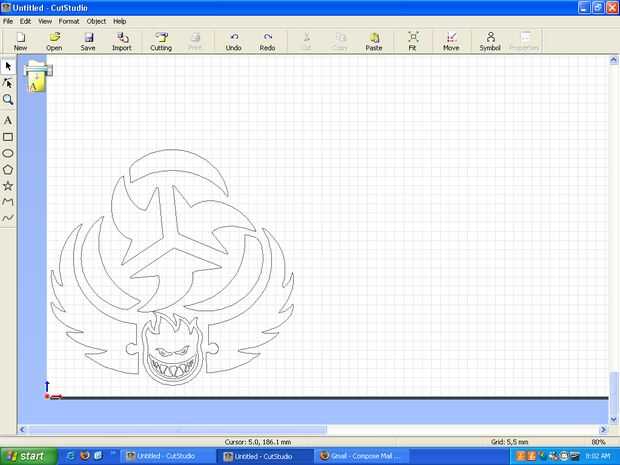Launch Firefox from quick launch bar
This screenshot has width=620, height=465.
(85, 456)
